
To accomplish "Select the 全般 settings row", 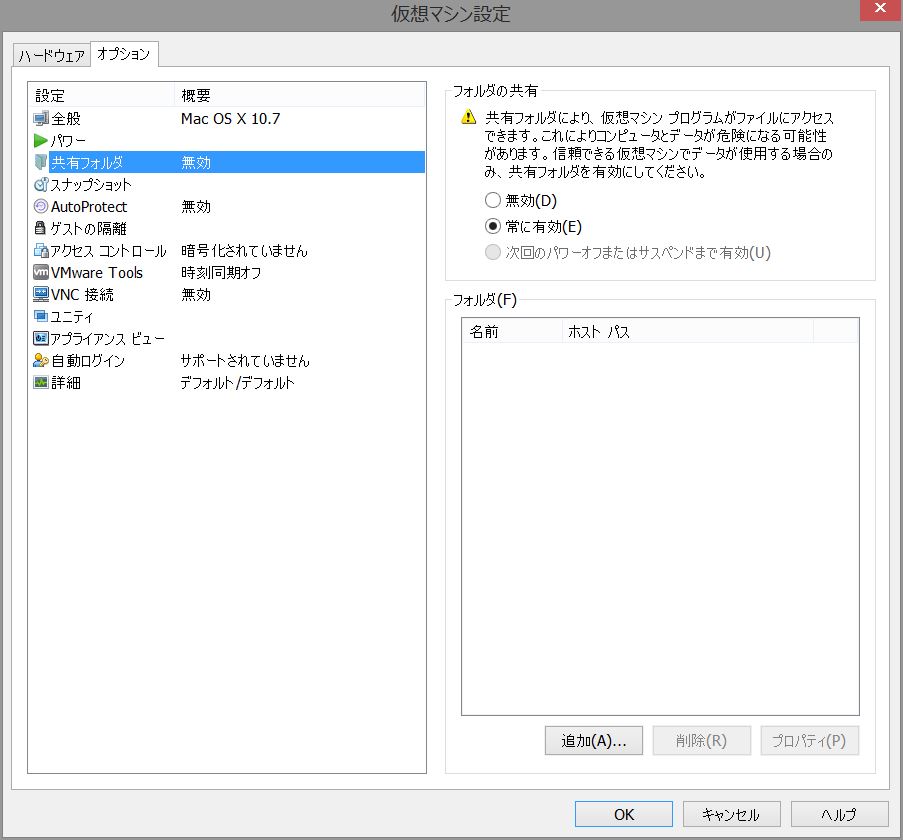I will (227, 119).
